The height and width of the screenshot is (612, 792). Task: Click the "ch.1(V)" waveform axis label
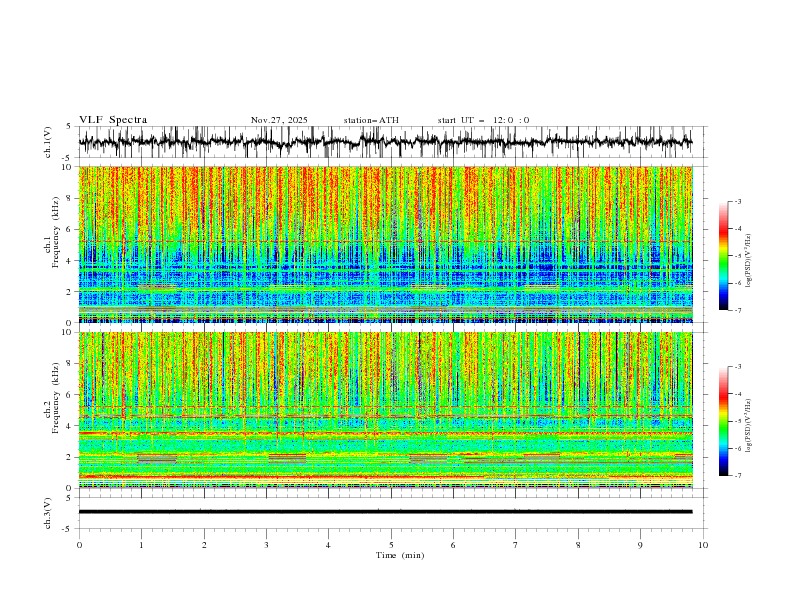[48, 142]
